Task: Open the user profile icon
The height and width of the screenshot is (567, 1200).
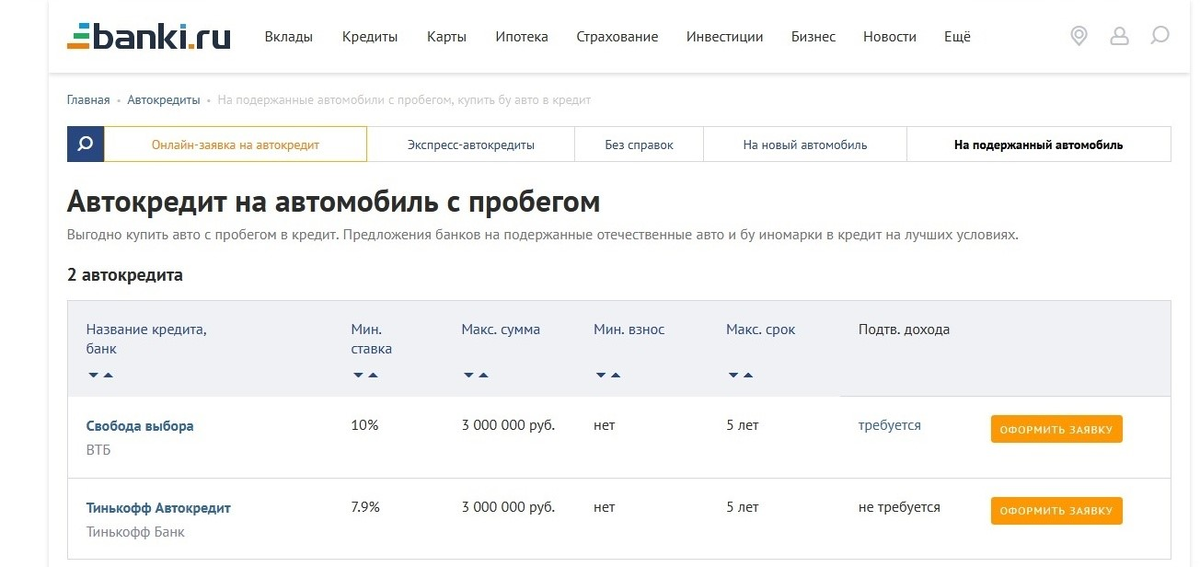Action: tap(1119, 36)
